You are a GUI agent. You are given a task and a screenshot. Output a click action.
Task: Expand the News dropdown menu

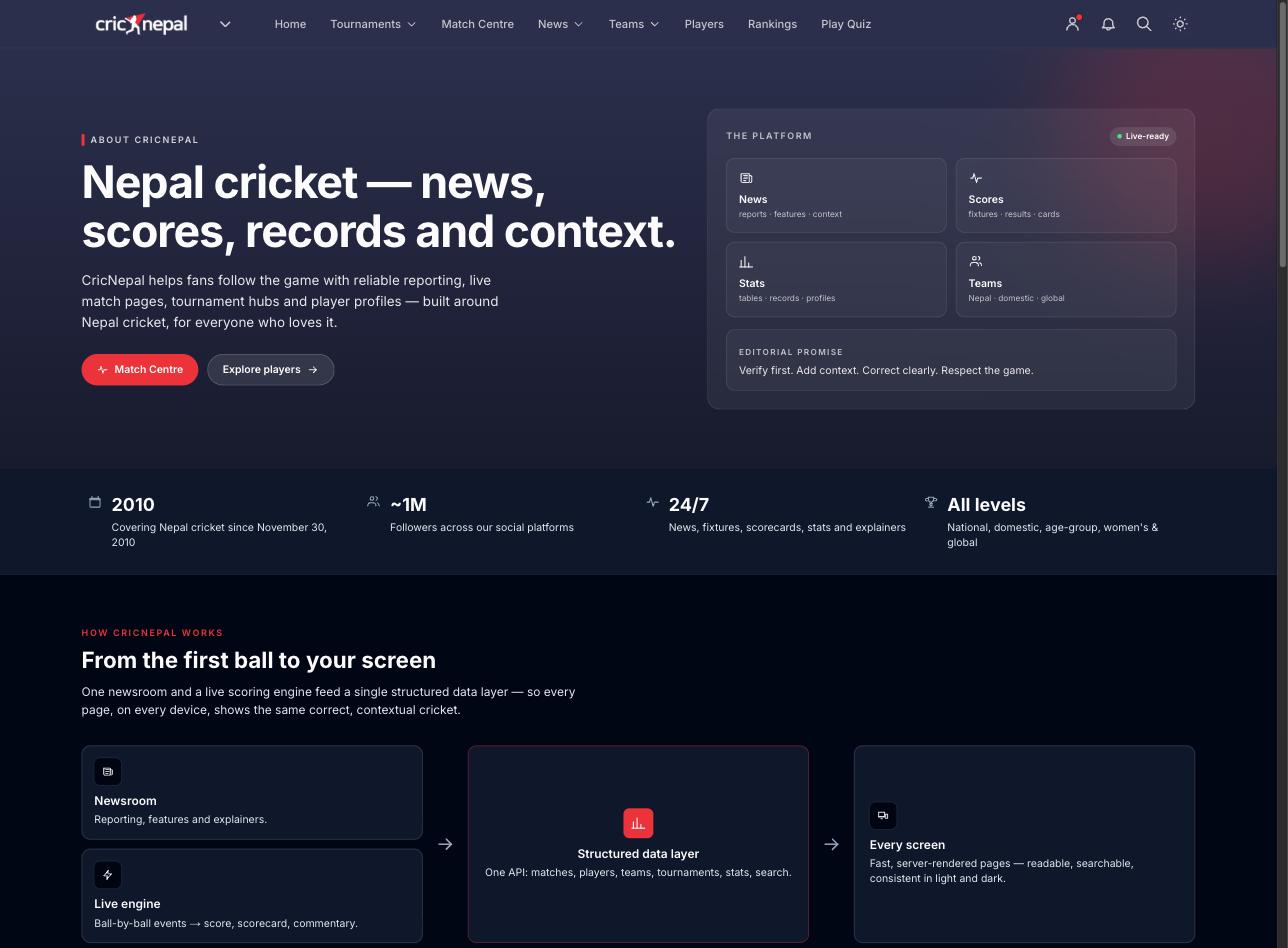coord(560,24)
